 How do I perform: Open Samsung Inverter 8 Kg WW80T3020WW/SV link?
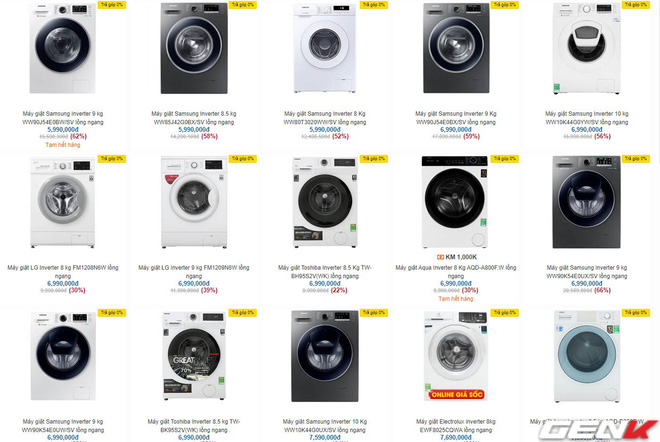(x=325, y=118)
